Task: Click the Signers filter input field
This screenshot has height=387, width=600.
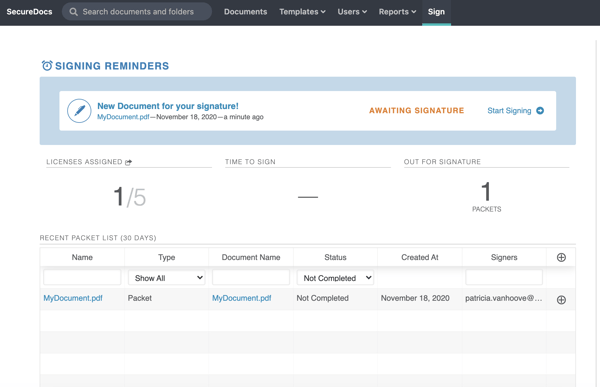Action: (x=504, y=277)
